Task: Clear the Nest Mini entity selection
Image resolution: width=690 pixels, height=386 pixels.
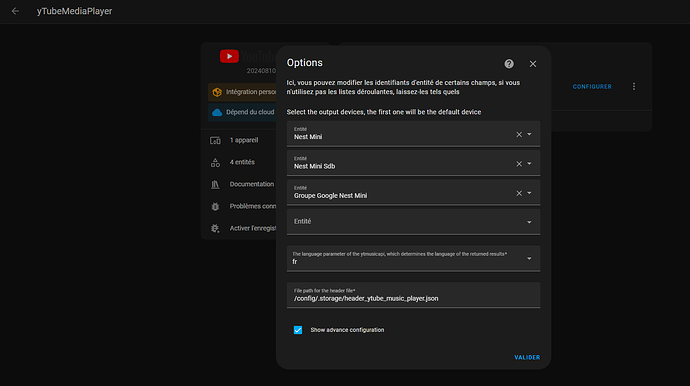Action: 519,134
